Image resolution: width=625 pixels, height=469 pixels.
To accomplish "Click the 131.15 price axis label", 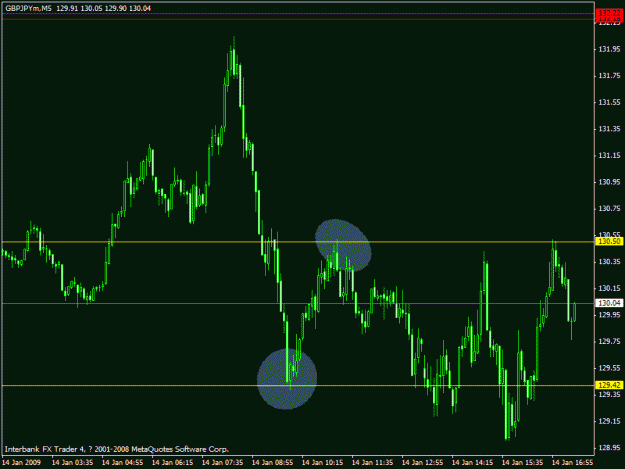I will [609, 155].
